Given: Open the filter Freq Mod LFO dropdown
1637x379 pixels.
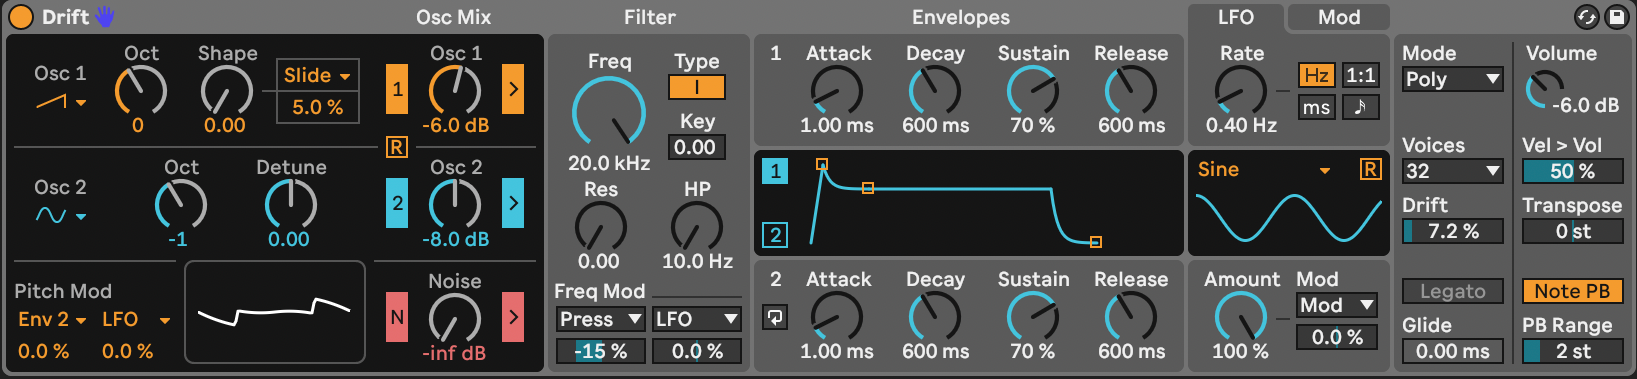Looking at the screenshot, I should pos(696,319).
